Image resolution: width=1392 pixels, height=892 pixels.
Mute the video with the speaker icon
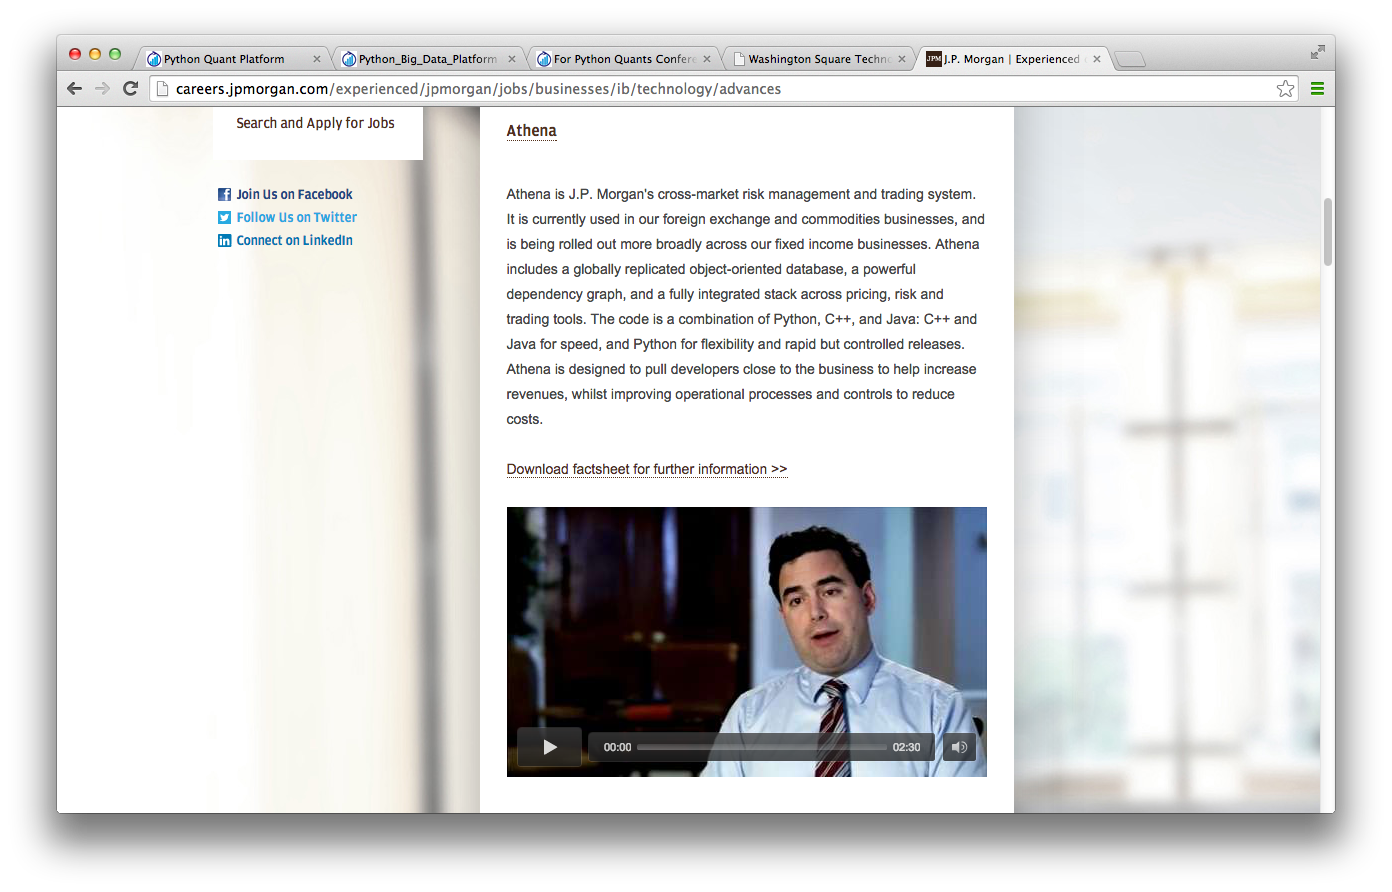959,747
